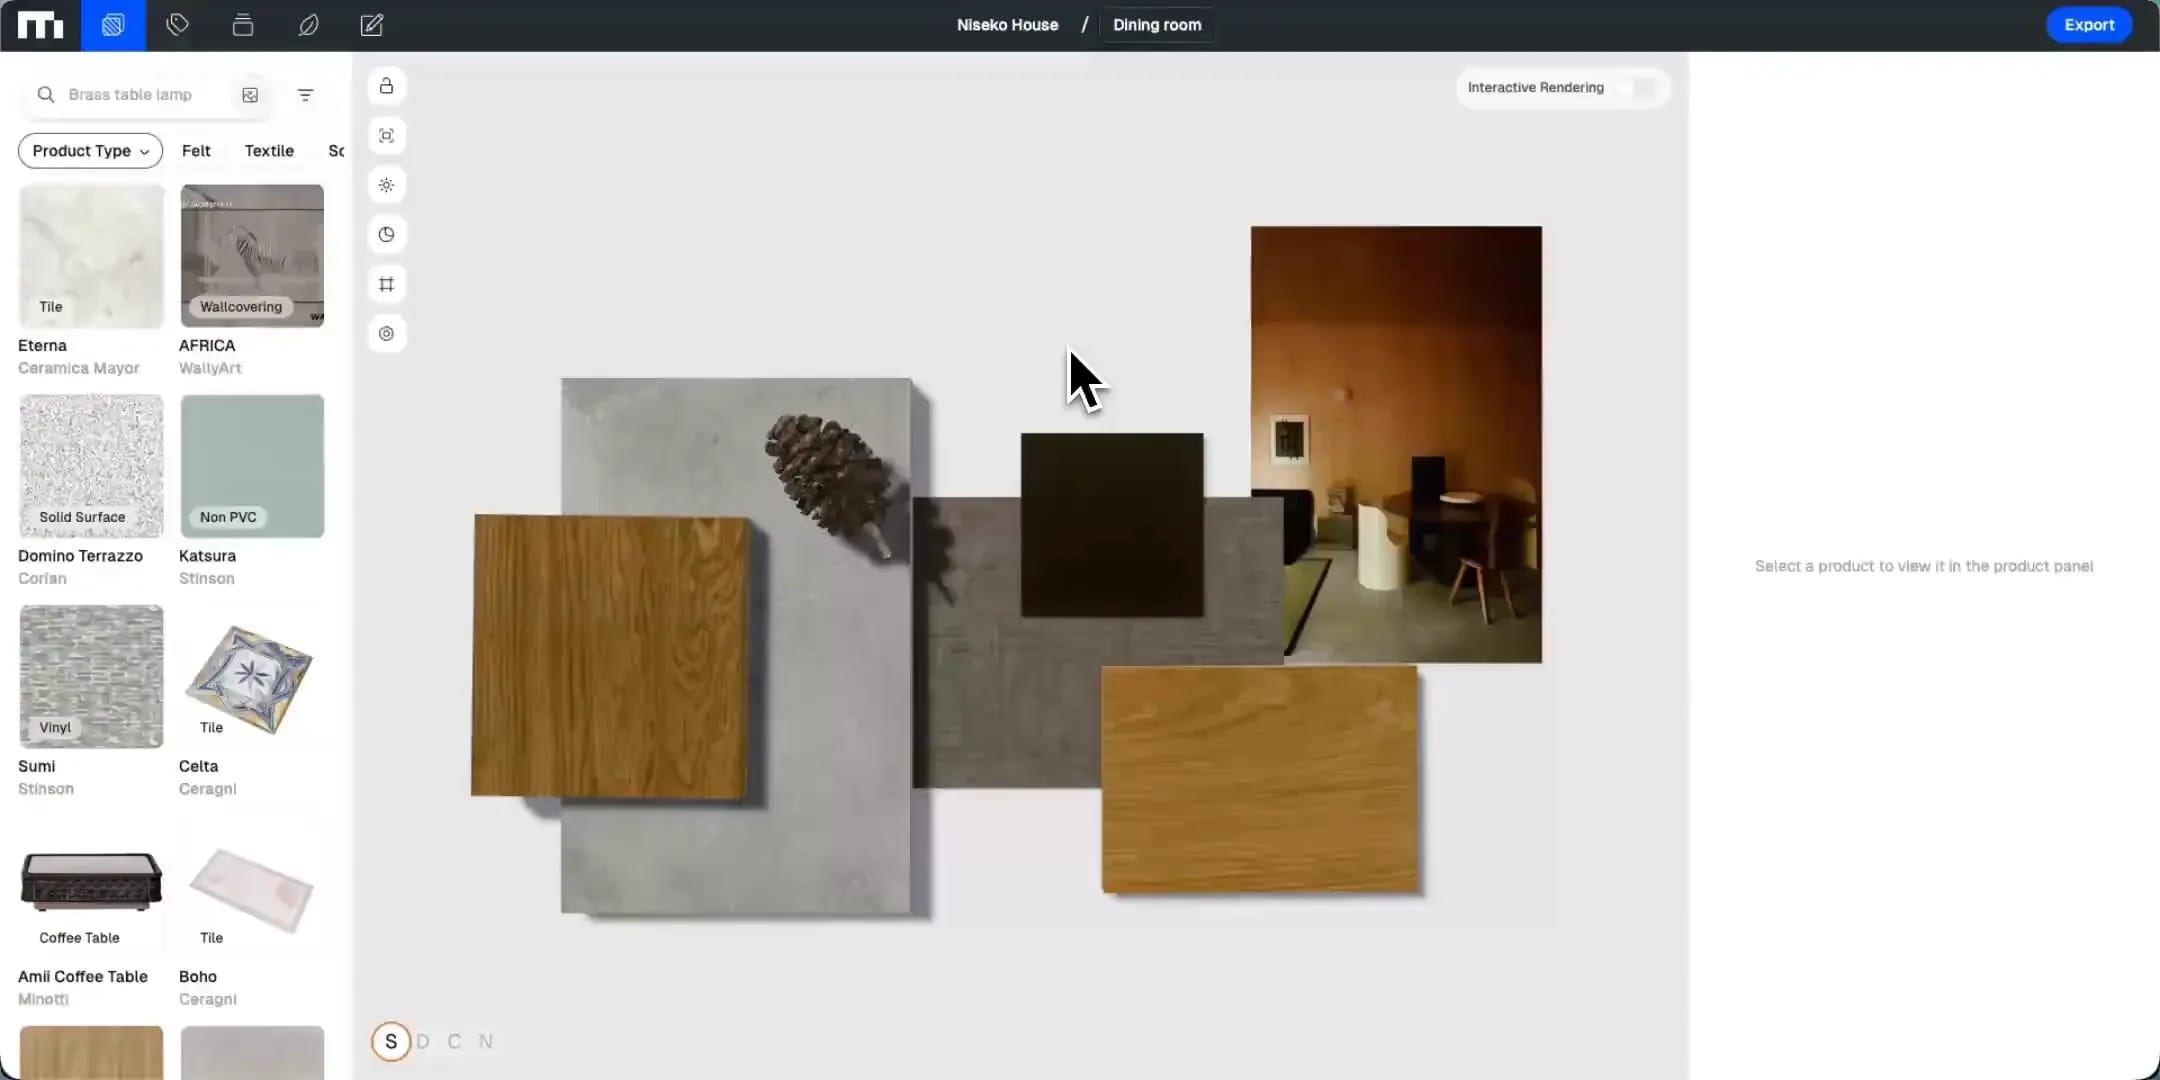Open the price tag icon in top bar
Screen dimensions: 2160x1080
pyautogui.click(x=178, y=25)
